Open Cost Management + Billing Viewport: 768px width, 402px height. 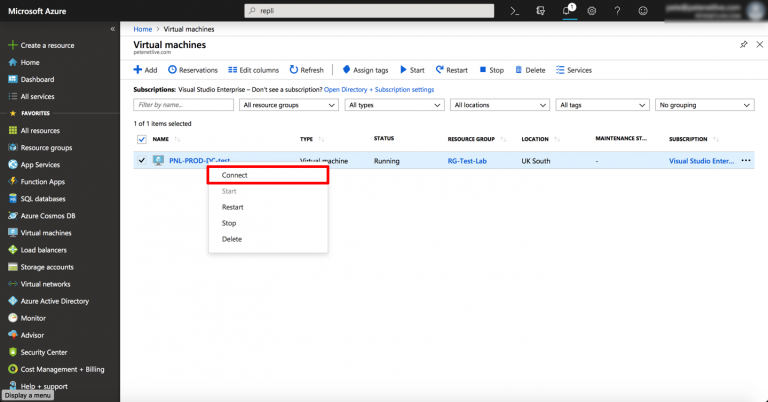click(56, 369)
